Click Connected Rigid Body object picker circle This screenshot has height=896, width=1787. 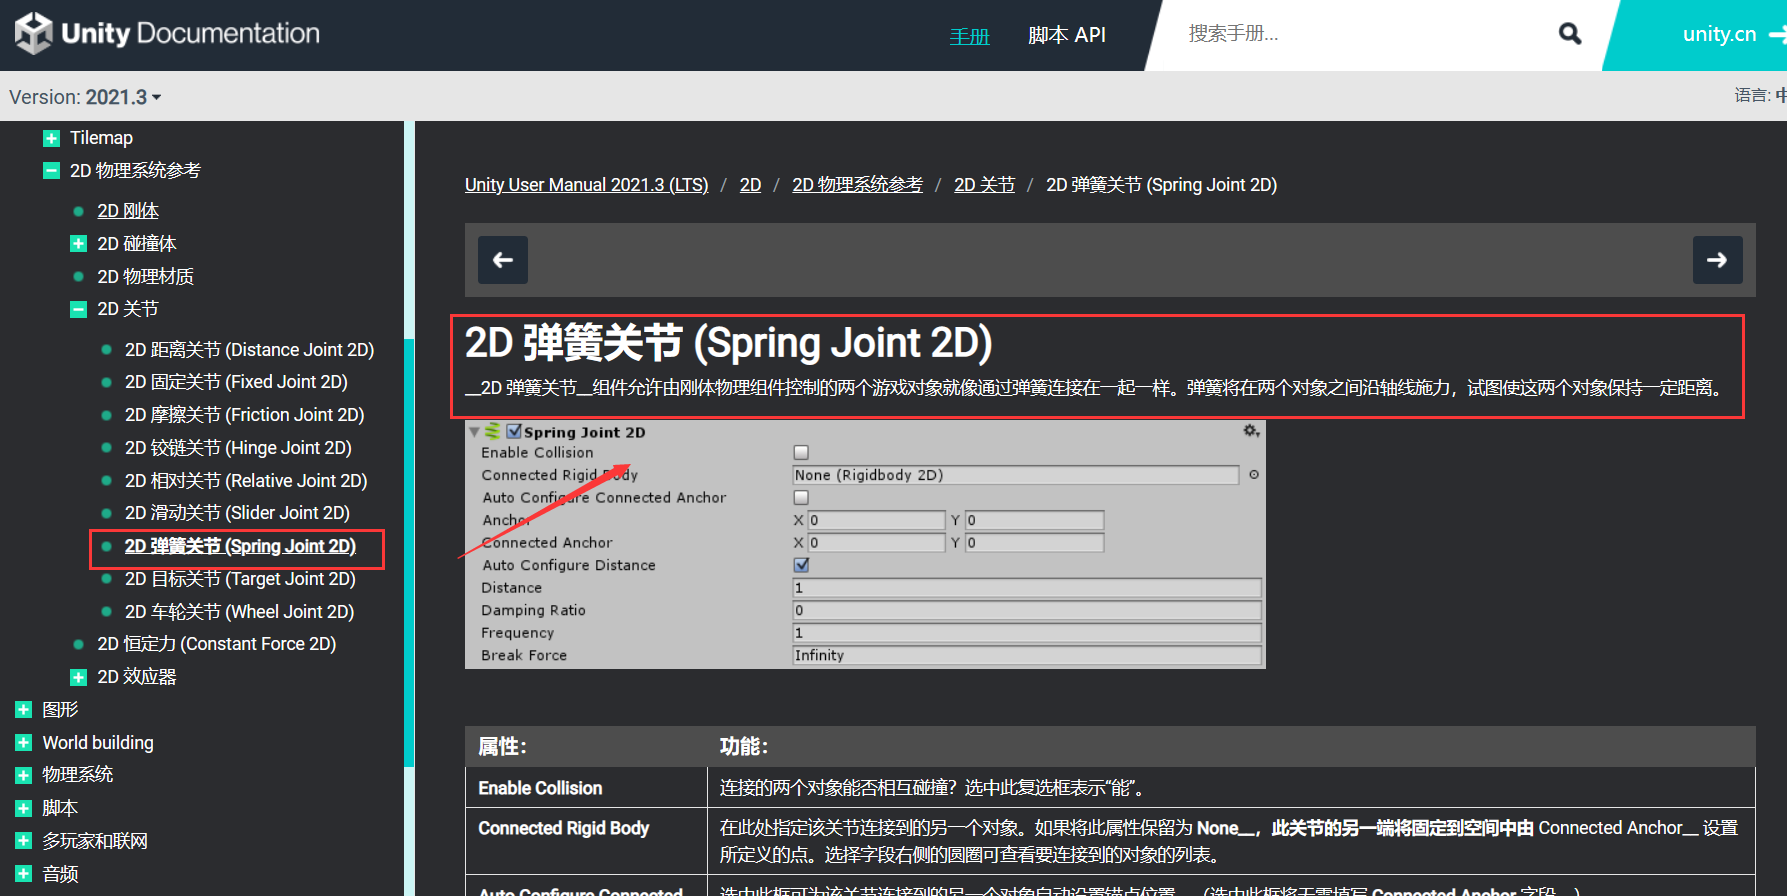pyautogui.click(x=1253, y=475)
